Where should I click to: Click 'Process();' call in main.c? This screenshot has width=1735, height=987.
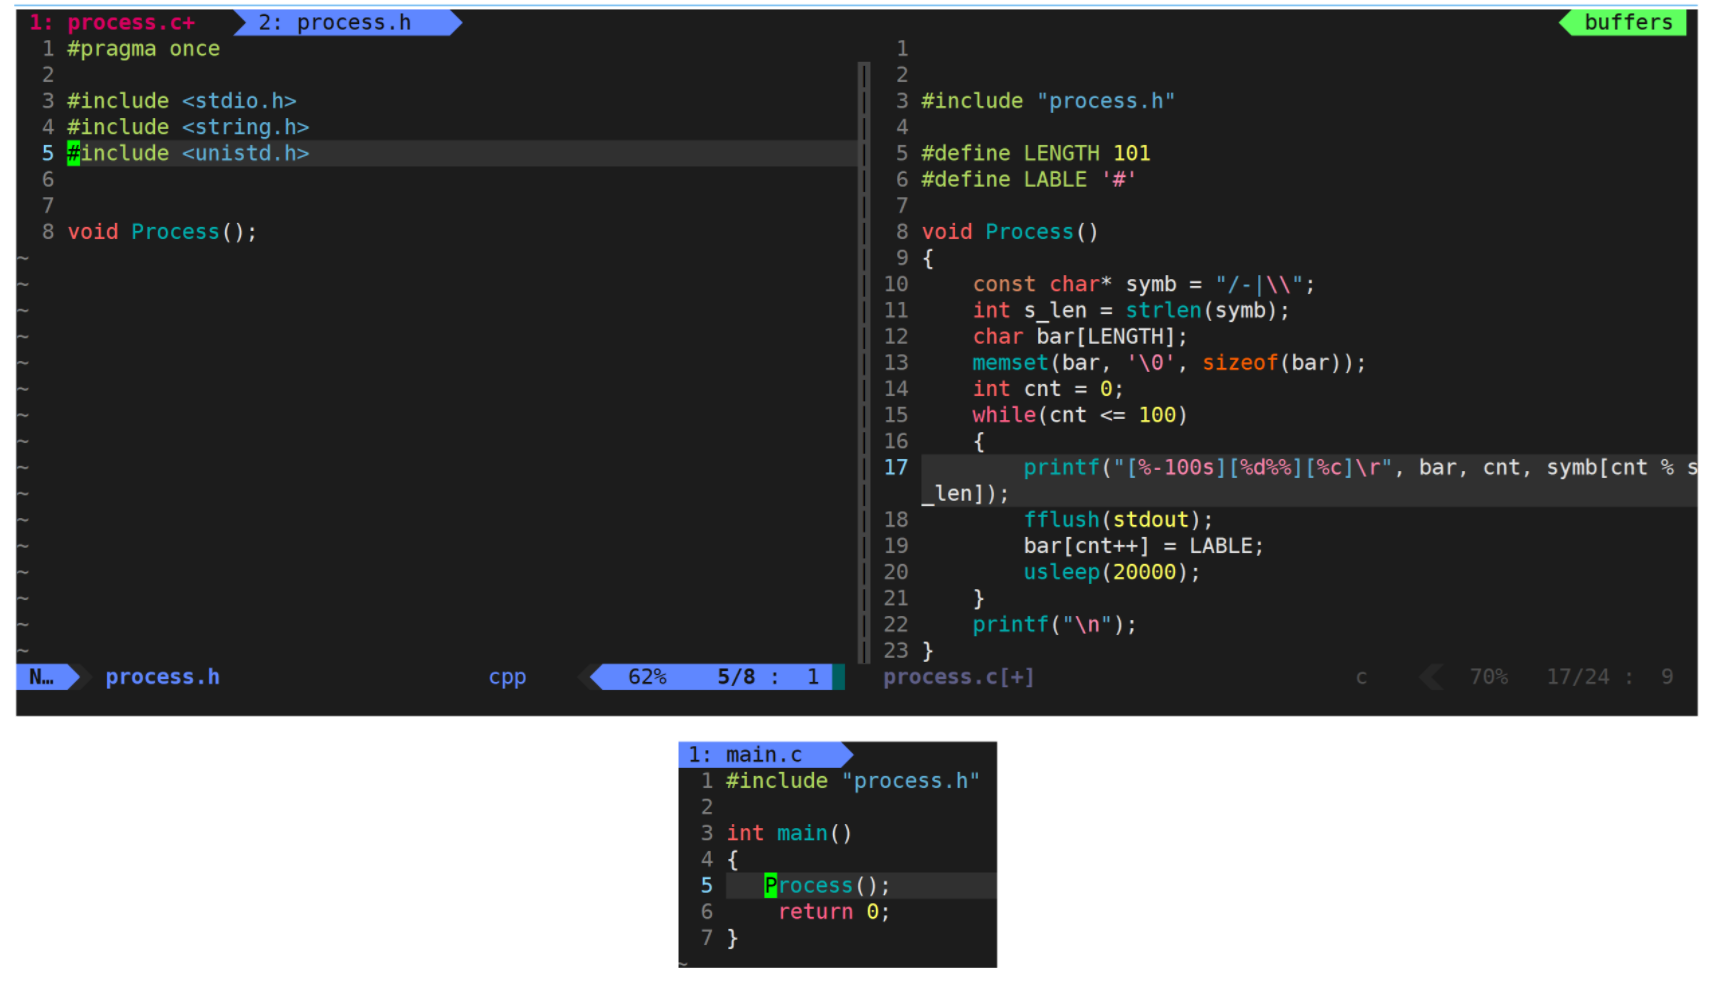tap(827, 886)
